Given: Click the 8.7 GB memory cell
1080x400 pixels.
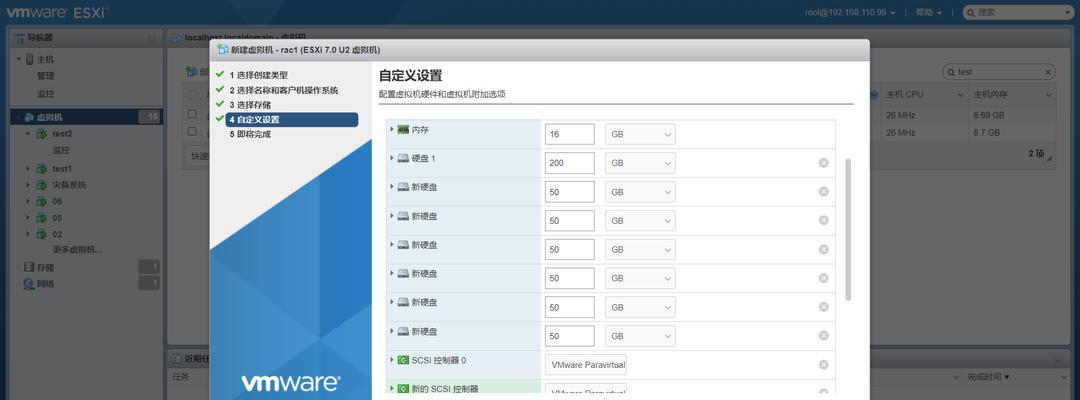Looking at the screenshot, I should coord(986,132).
